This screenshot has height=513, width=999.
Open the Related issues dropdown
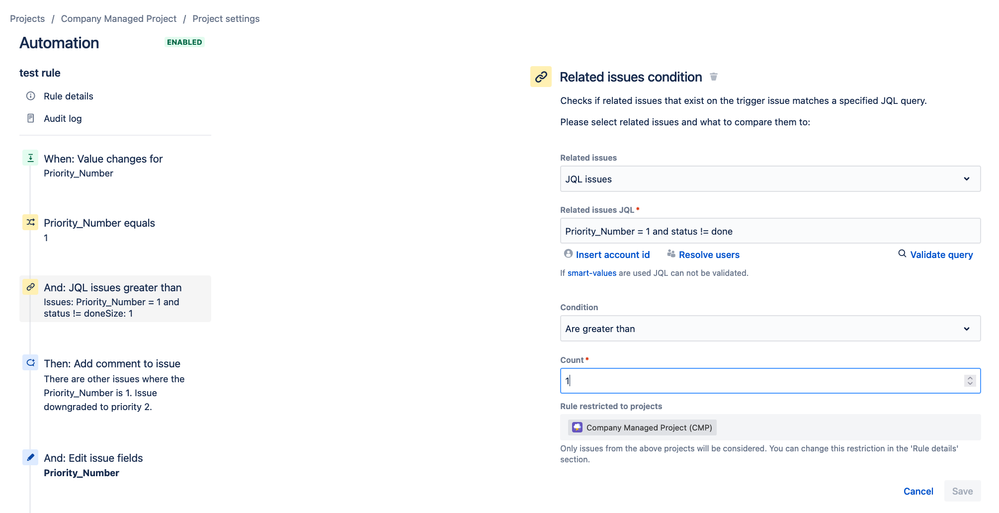pos(769,179)
